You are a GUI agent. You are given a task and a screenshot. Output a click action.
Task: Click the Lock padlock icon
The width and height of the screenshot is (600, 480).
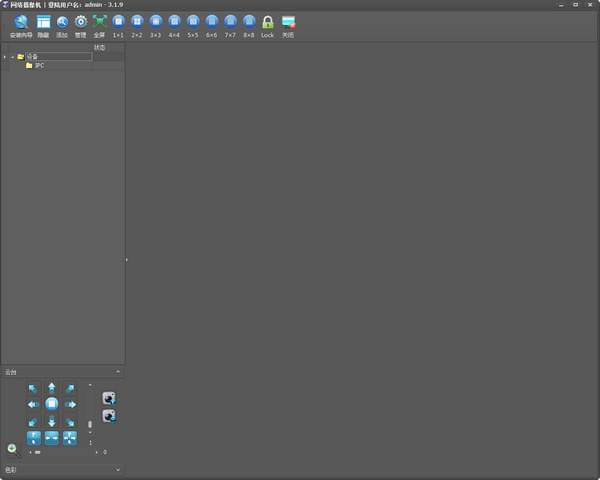coord(267,22)
